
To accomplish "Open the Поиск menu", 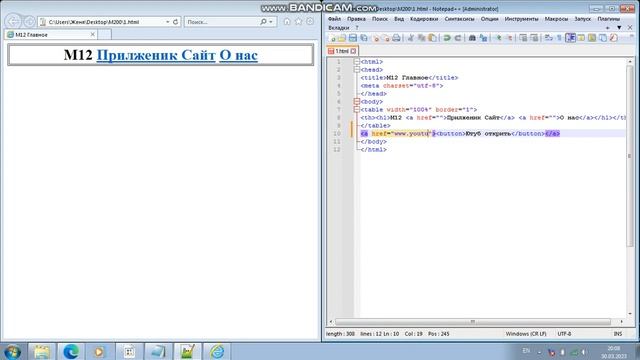I will point(380,19).
